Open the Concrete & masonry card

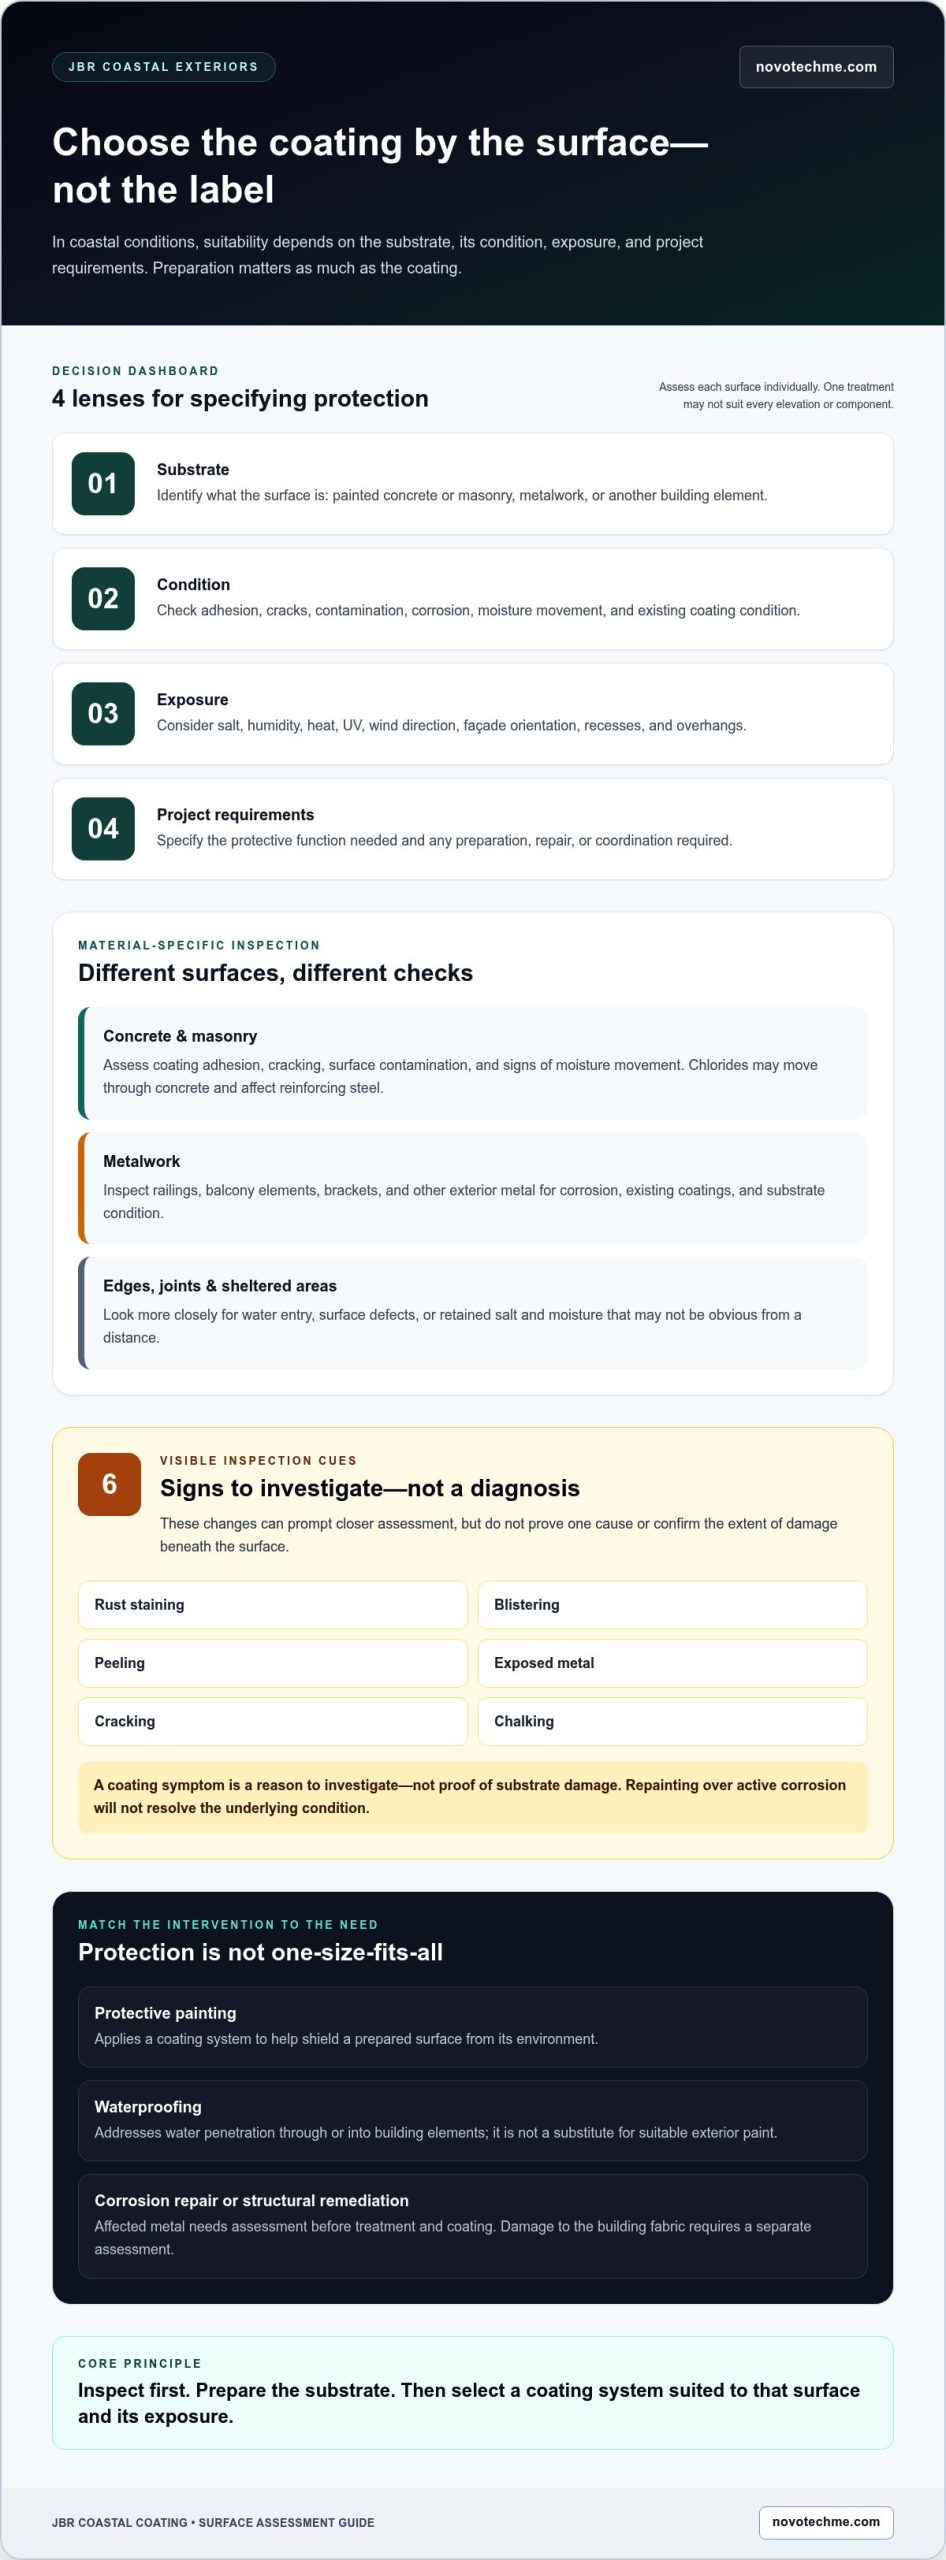[x=473, y=1063]
